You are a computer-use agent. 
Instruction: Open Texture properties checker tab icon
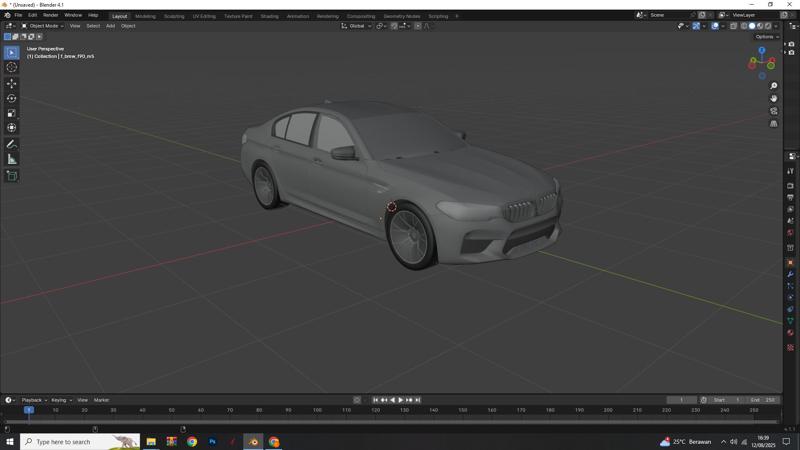coord(790,347)
